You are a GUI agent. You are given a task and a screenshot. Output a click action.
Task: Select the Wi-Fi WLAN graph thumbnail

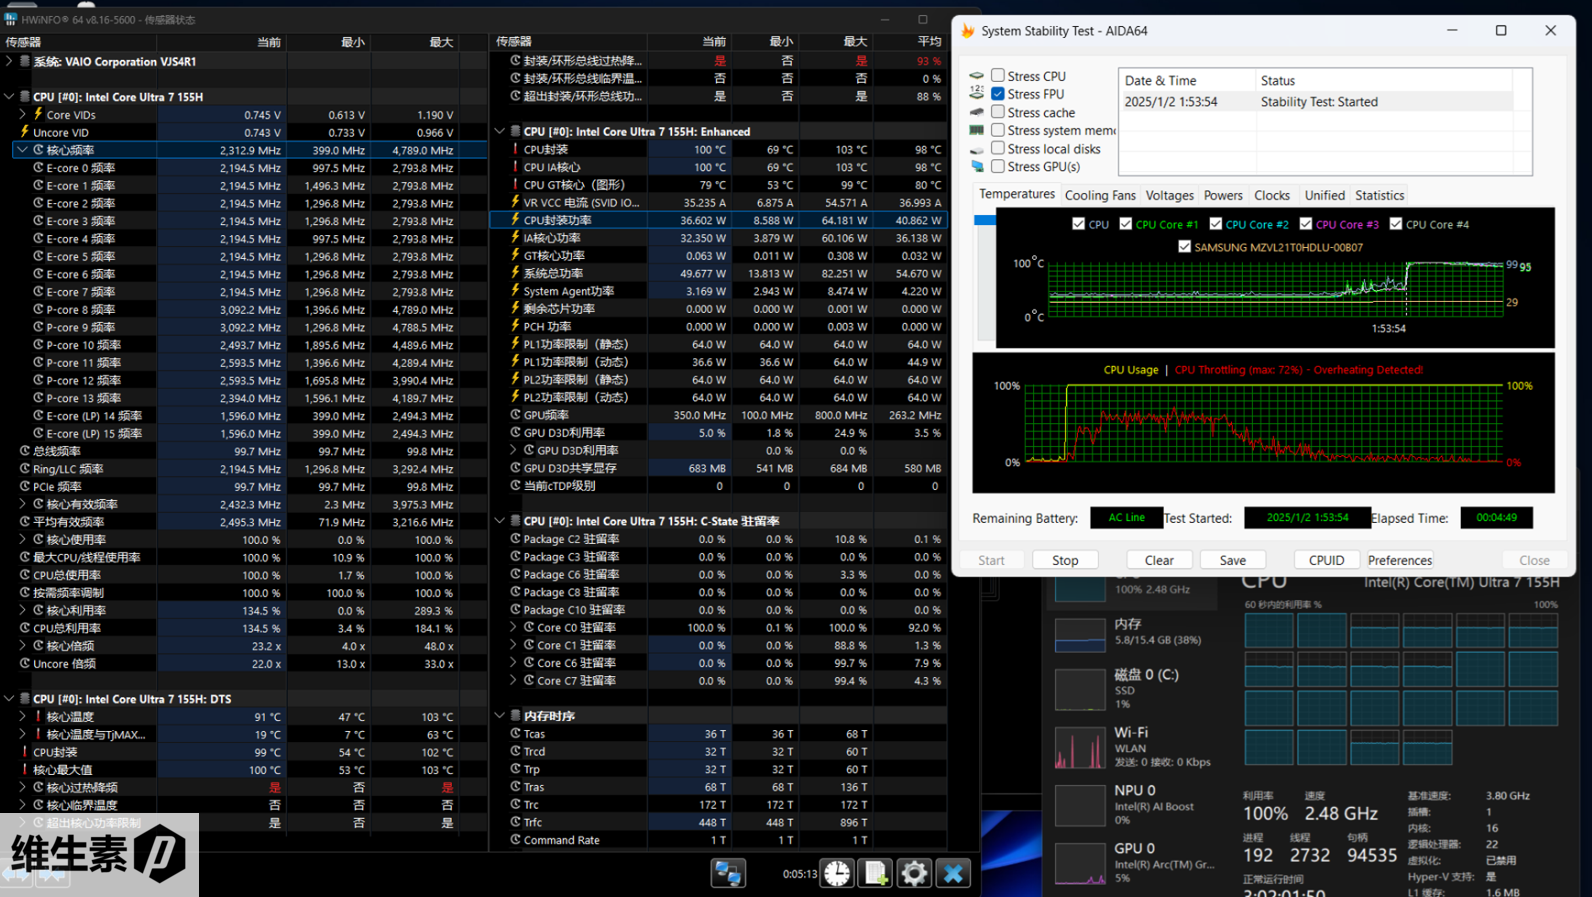click(x=1080, y=747)
